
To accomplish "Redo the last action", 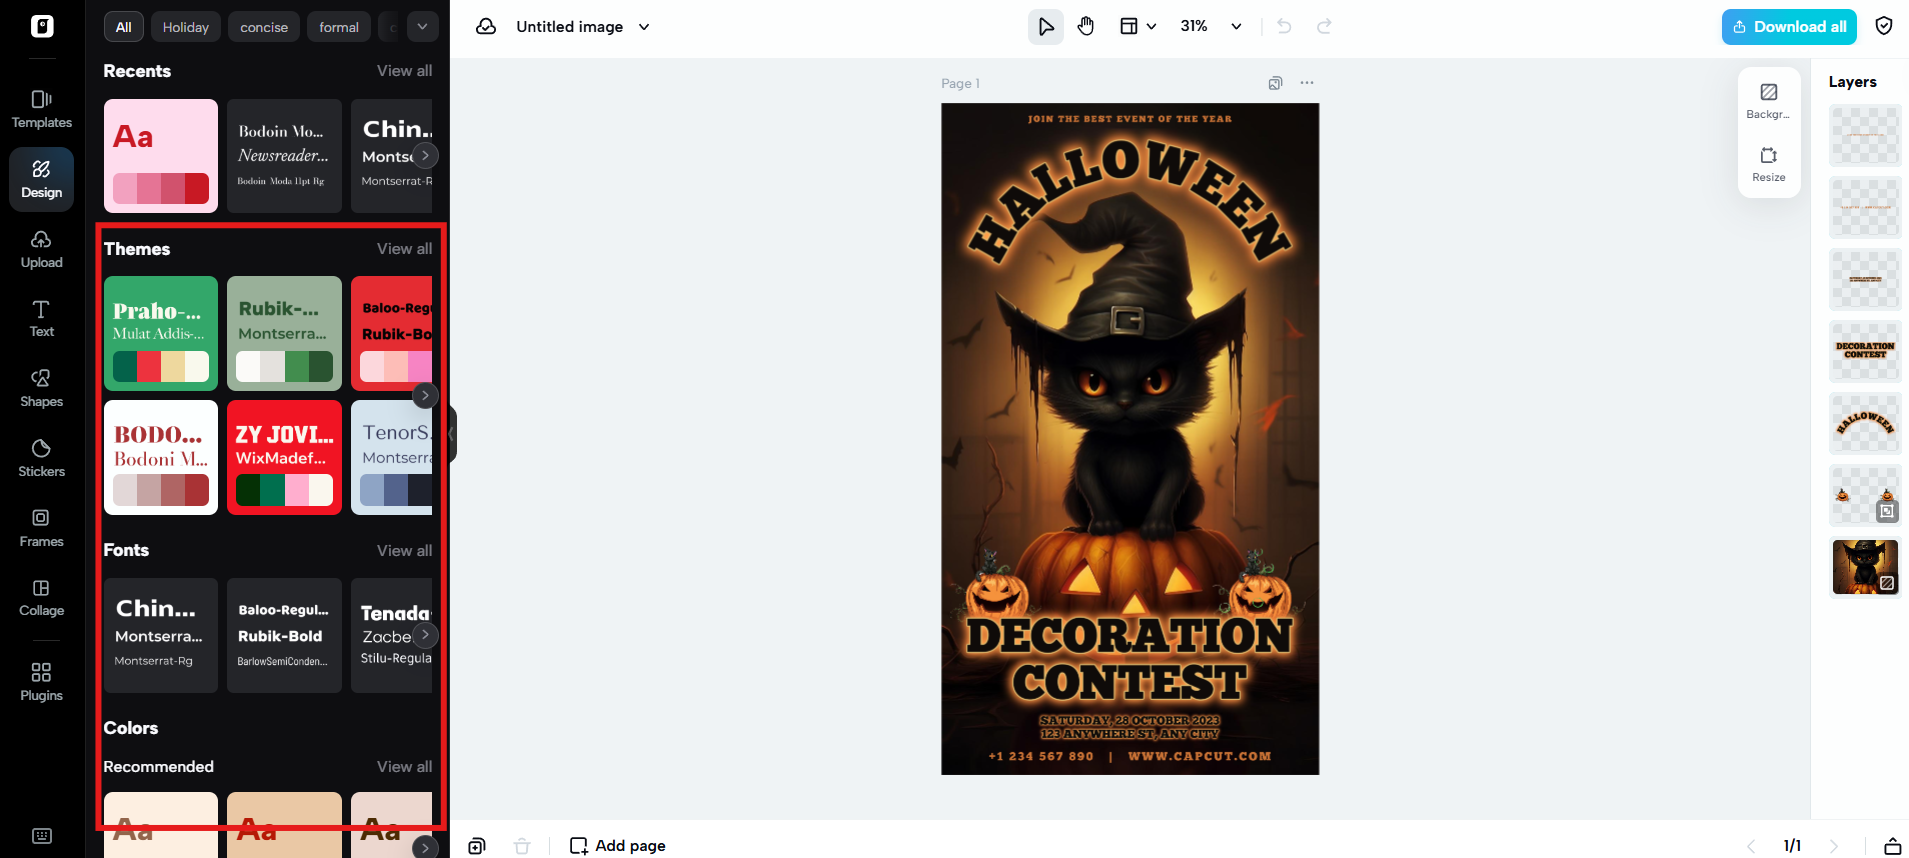I will 1324,27.
